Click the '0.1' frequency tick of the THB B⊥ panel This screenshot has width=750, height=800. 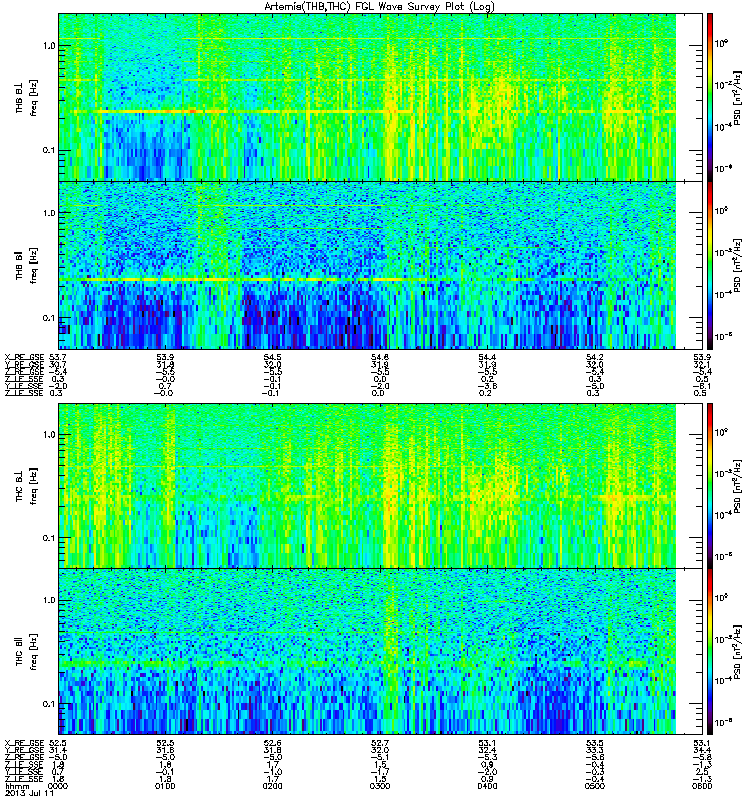click(x=49, y=151)
